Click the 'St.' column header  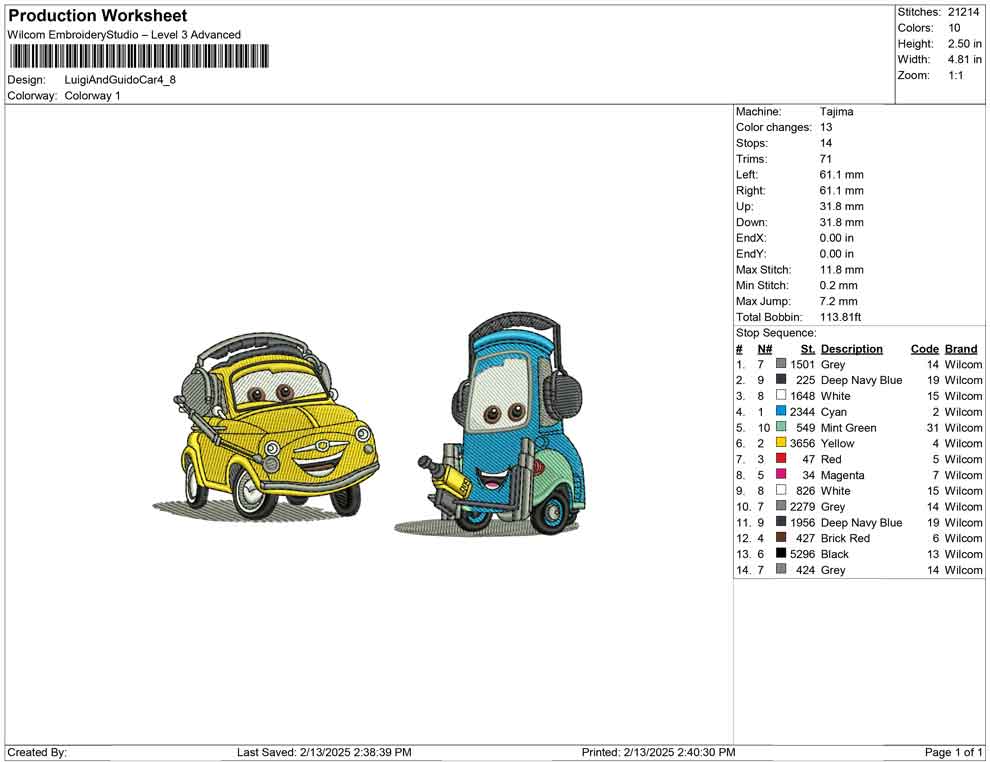pyautogui.click(x=808, y=348)
